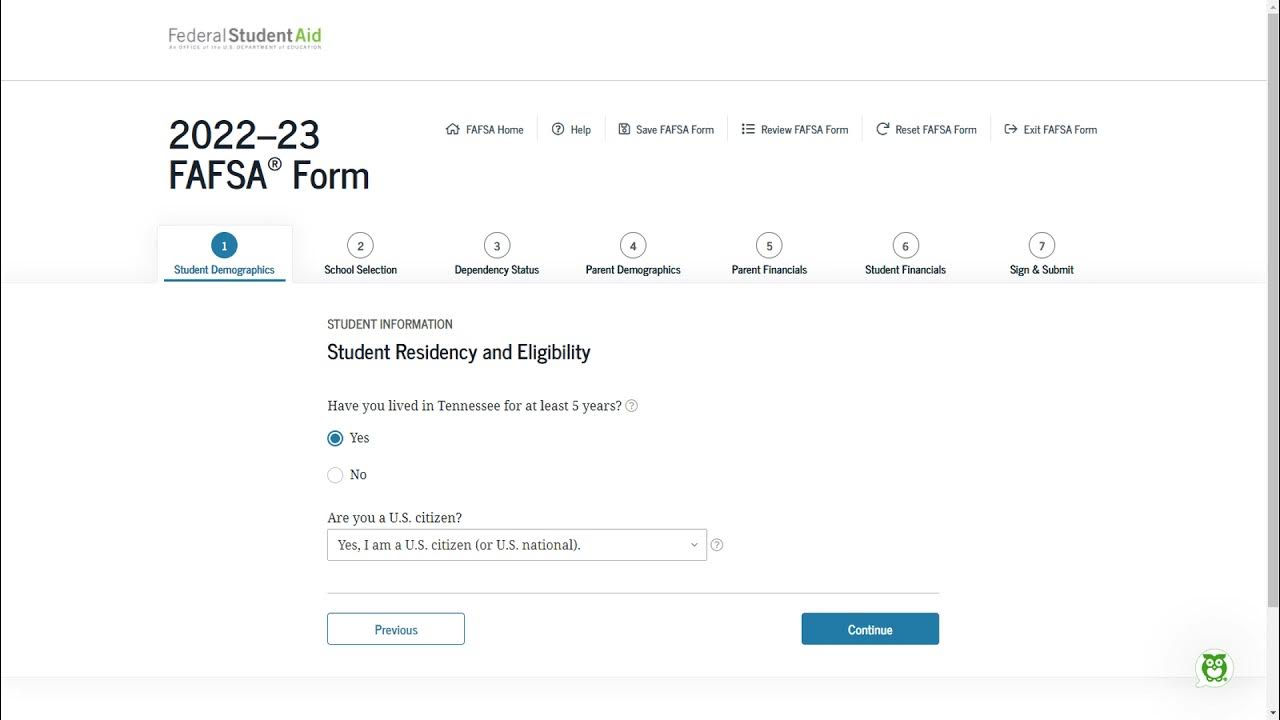
Task: Click the Review FAFSA Form list icon
Action: 748,129
